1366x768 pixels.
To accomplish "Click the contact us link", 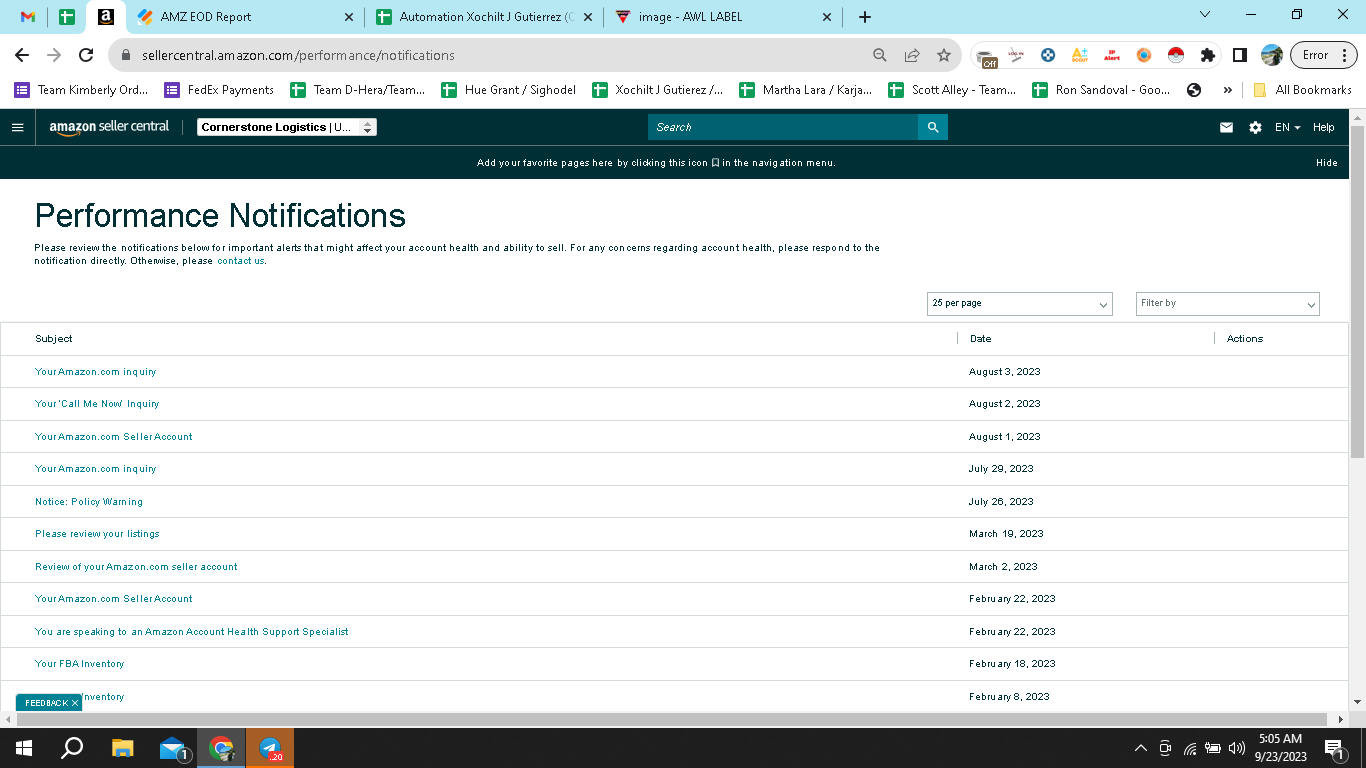I will pos(241,261).
